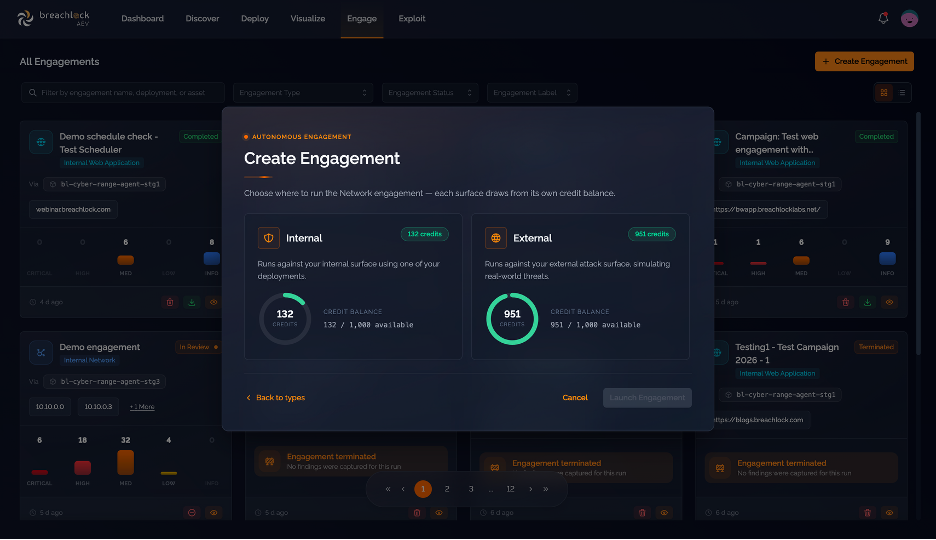This screenshot has height=540, width=936.
Task: Click the search magnifier icon
Action: [32, 92]
